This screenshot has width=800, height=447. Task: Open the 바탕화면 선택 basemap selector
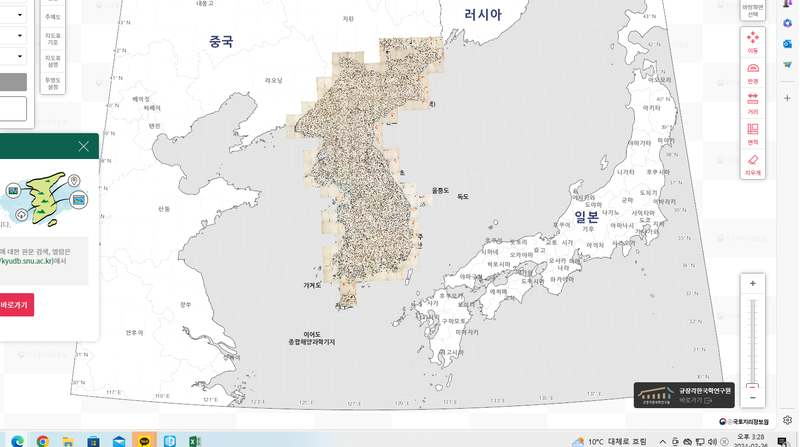[753, 10]
